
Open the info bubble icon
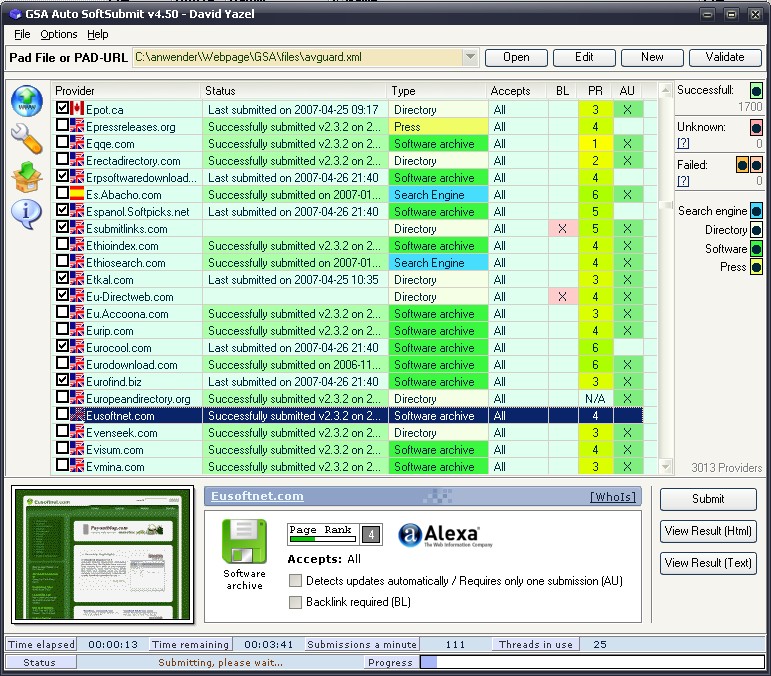(26, 214)
